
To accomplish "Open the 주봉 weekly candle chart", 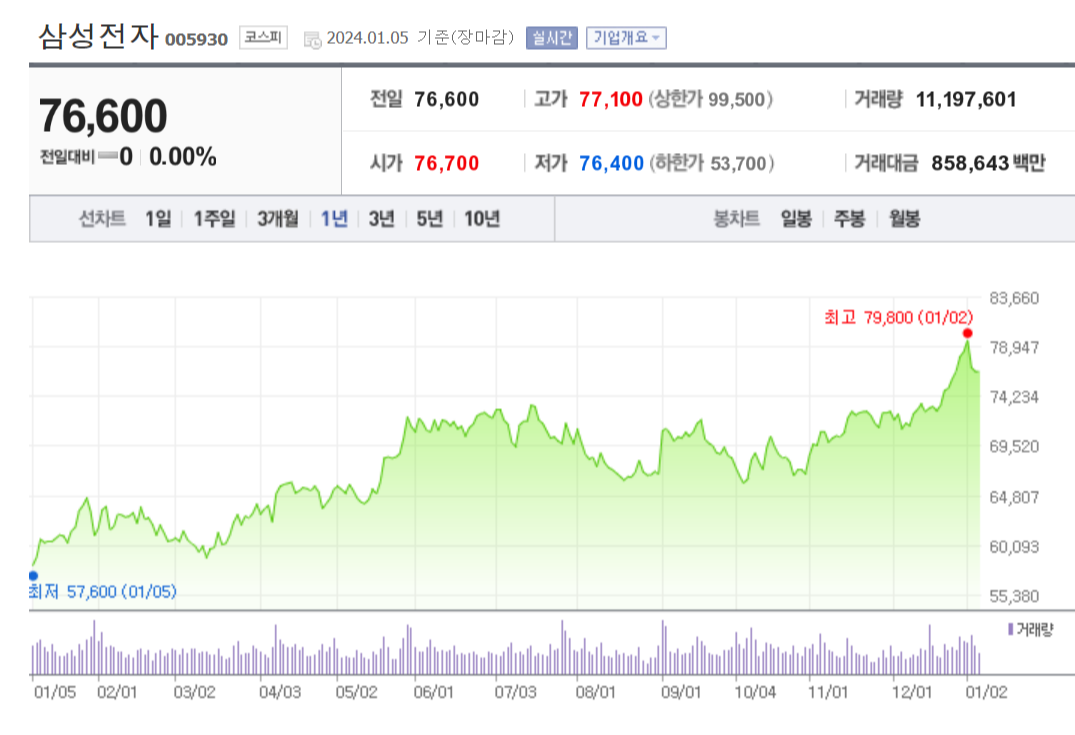I will [849, 219].
